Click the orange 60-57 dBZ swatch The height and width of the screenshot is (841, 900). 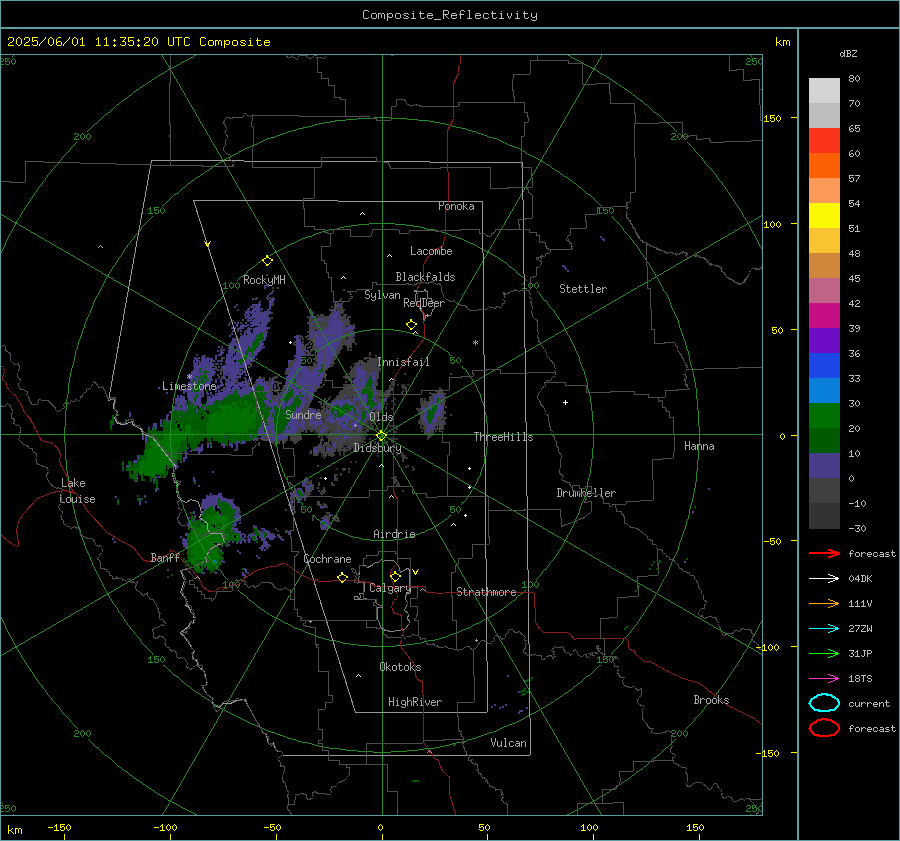tap(824, 166)
